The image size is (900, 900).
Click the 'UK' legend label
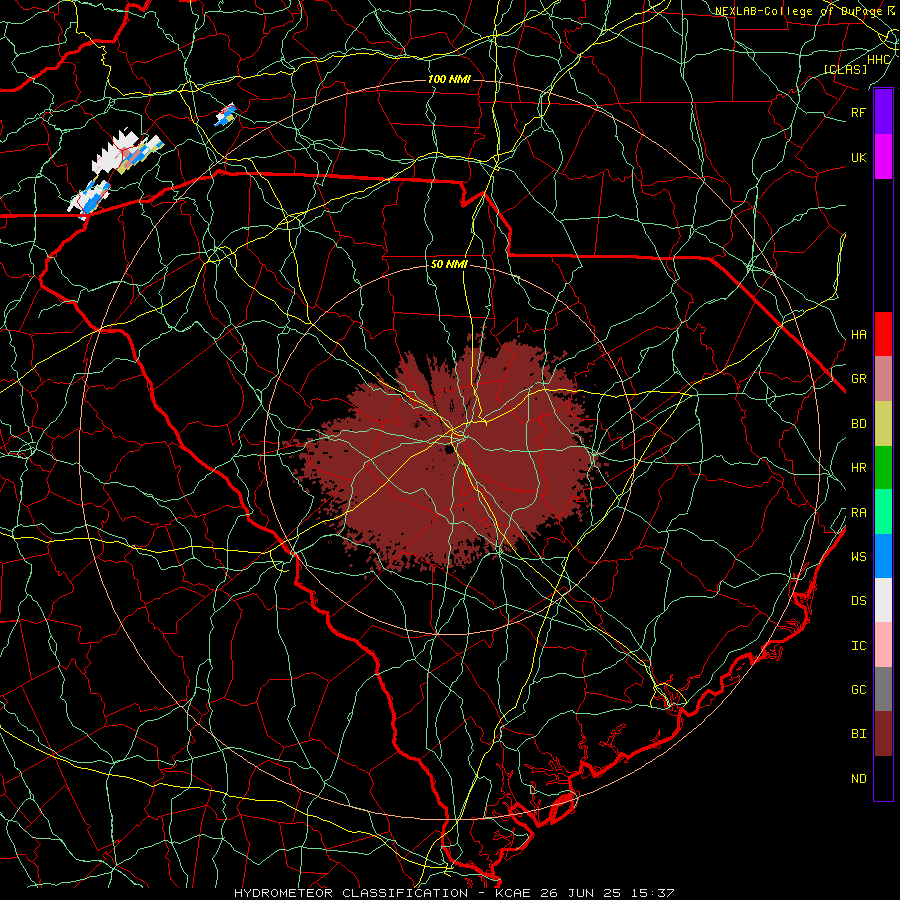pyautogui.click(x=858, y=157)
